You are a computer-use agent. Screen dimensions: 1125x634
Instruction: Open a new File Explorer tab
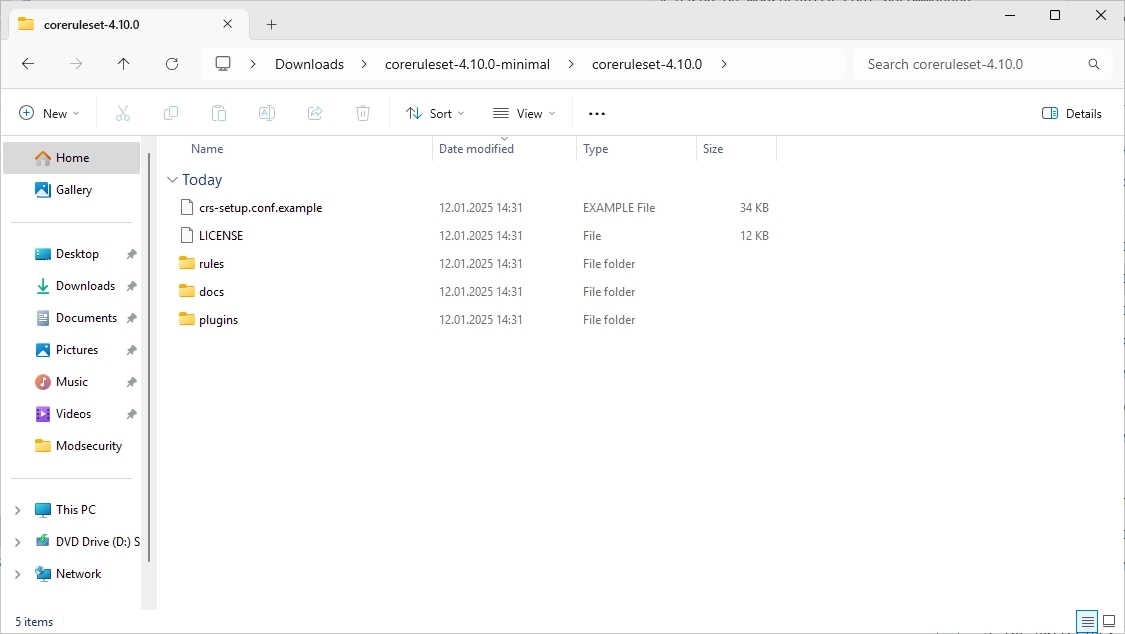[271, 24]
